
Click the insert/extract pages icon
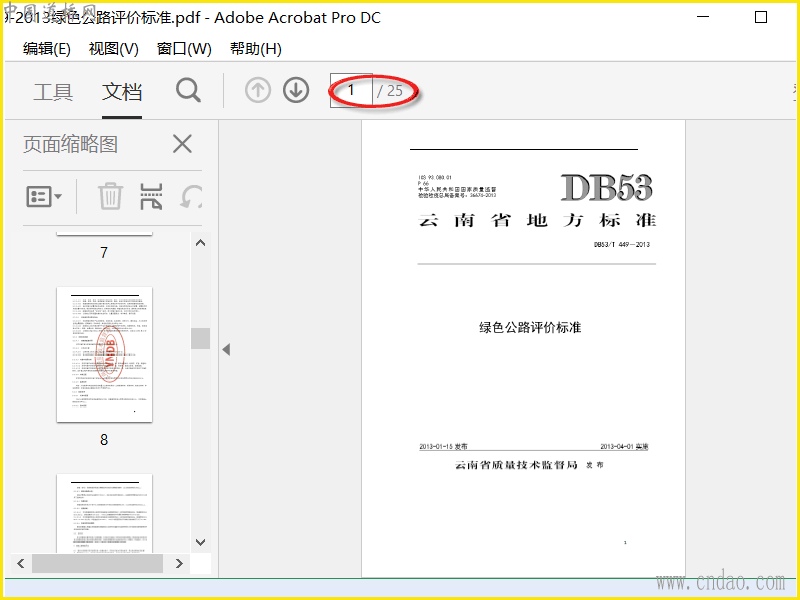click(x=151, y=196)
